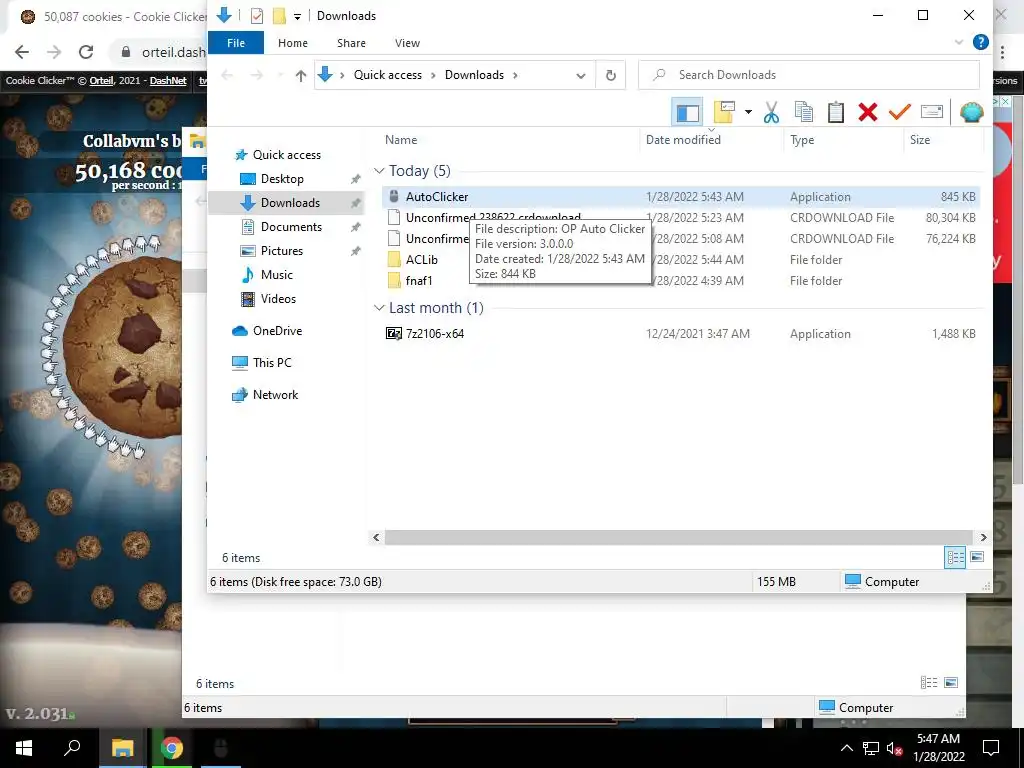
Task: Select the ACLib folder
Action: [x=421, y=259]
